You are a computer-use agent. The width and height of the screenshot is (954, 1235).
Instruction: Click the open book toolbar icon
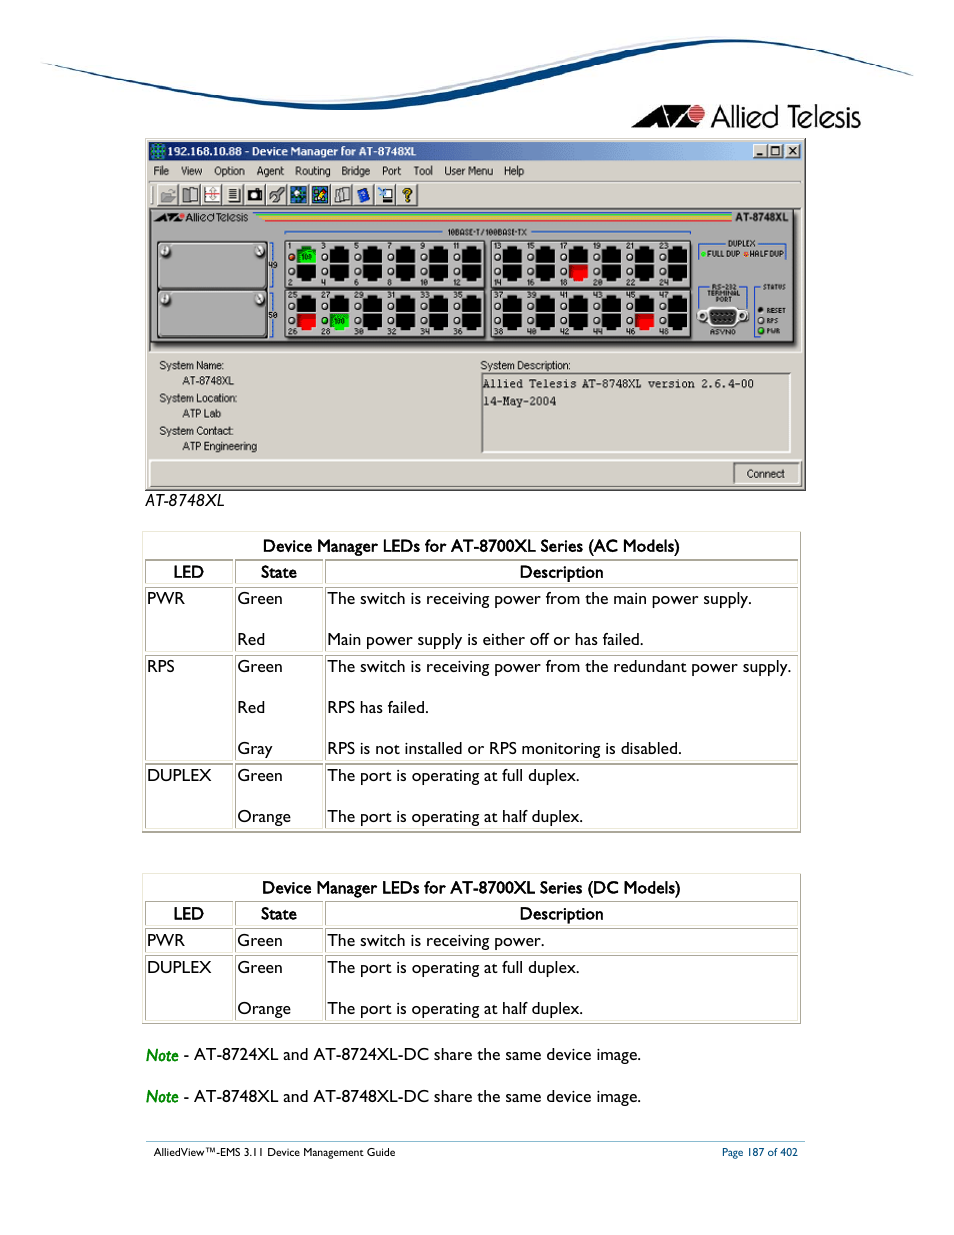[x=190, y=195]
